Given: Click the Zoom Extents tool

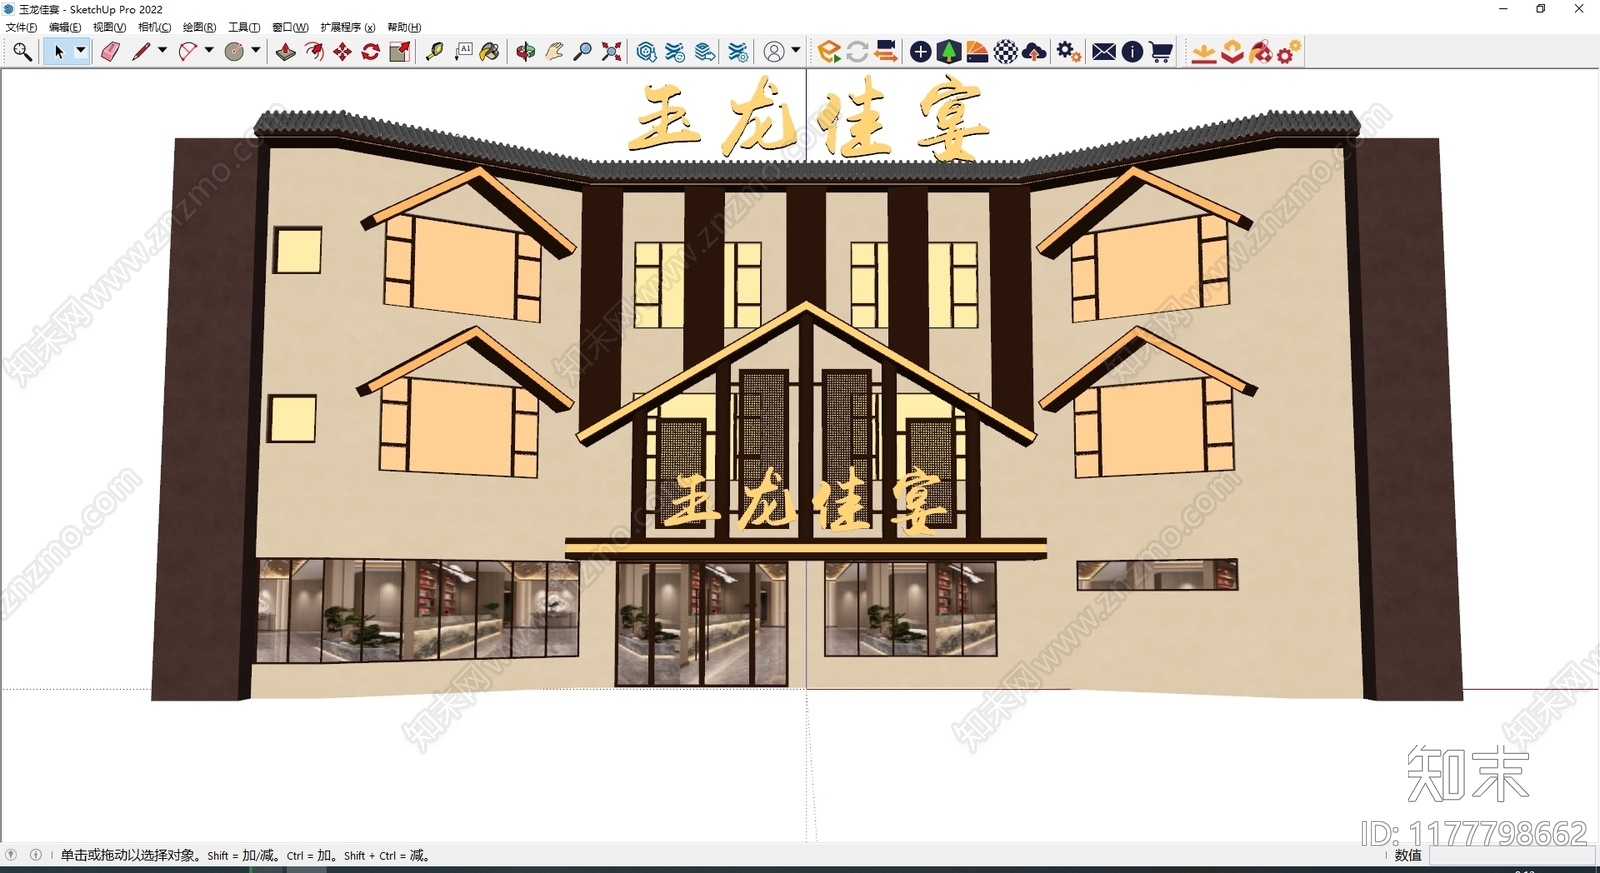Looking at the screenshot, I should pos(611,52).
